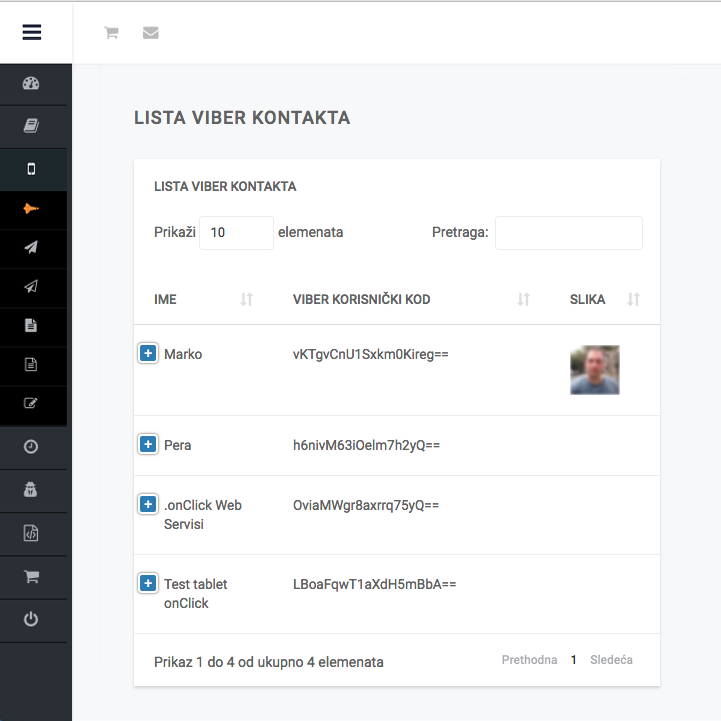This screenshot has height=721, width=721.
Task: Click the Pretraga search field
Action: point(568,233)
